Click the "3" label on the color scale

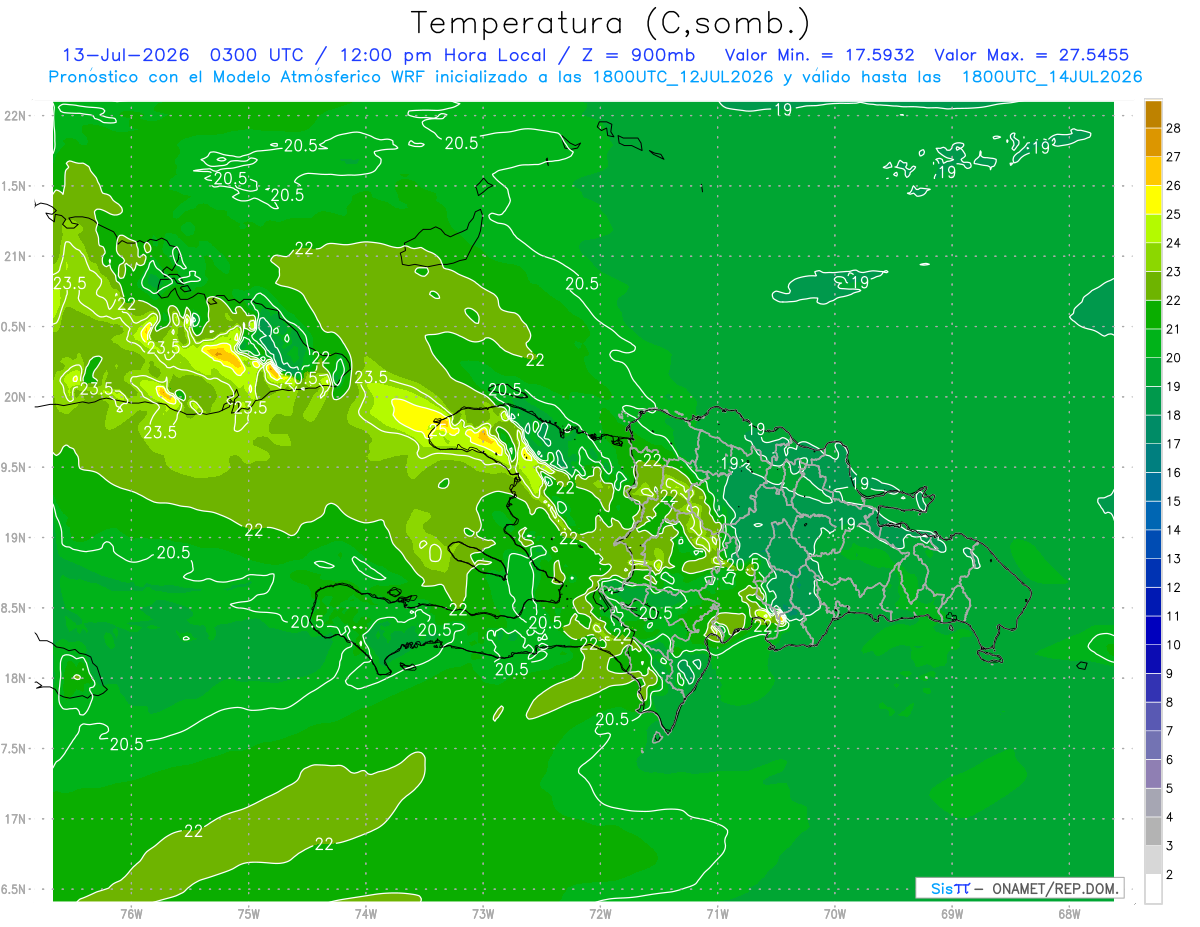pos(1171,846)
